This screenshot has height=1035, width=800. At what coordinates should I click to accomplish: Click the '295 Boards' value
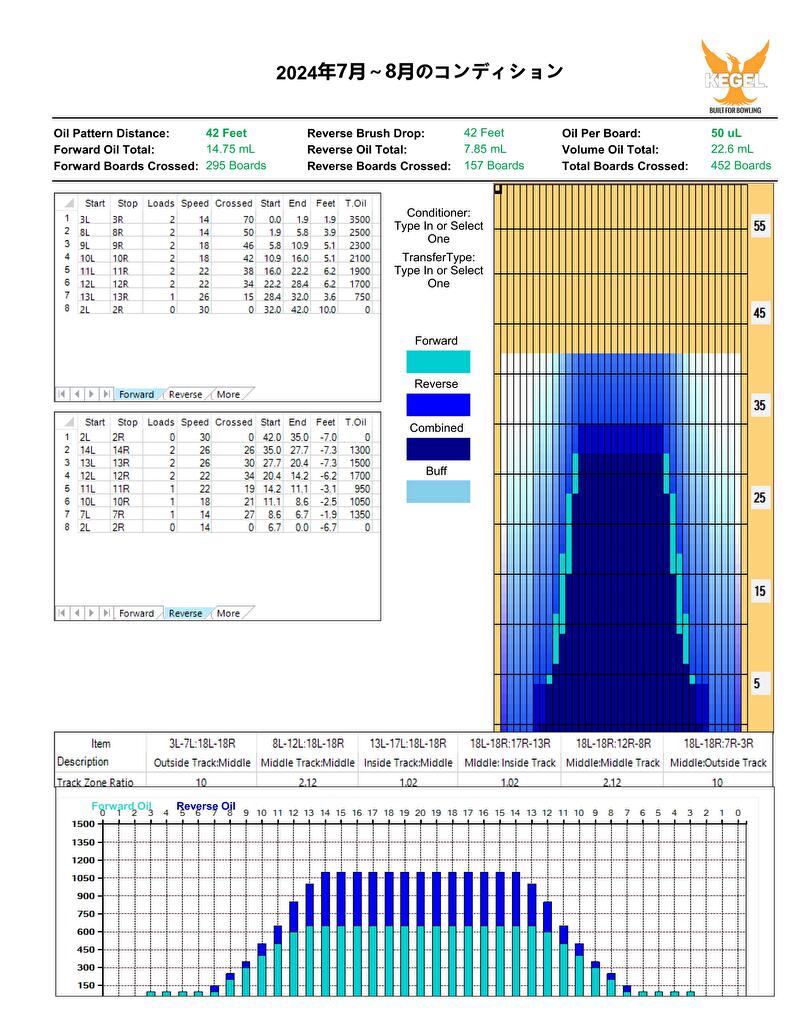click(236, 166)
